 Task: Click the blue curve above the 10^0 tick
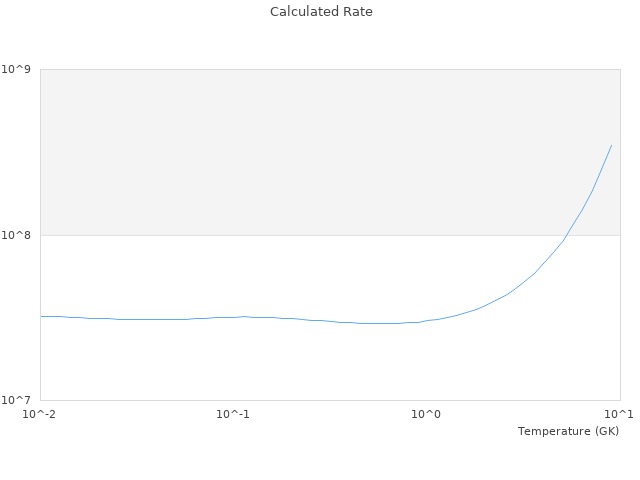click(427, 321)
